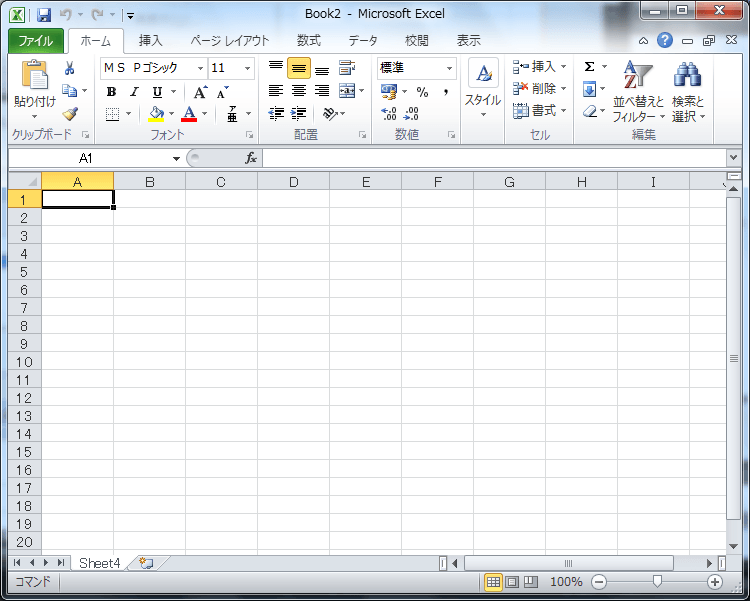750x601 pixels.
Task: Click the Fill down arrow icon
Action: [589, 89]
